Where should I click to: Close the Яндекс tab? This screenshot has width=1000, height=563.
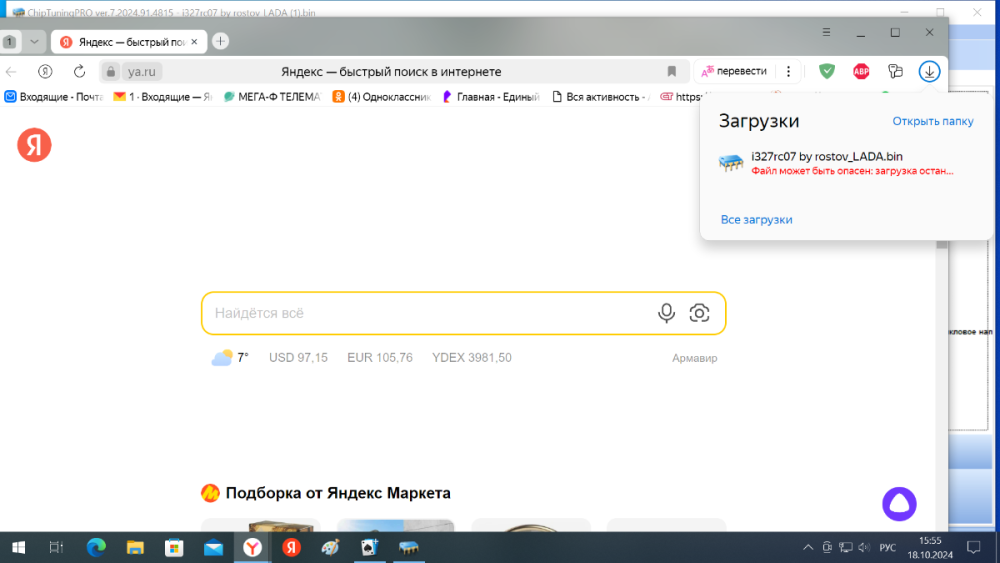point(195,42)
